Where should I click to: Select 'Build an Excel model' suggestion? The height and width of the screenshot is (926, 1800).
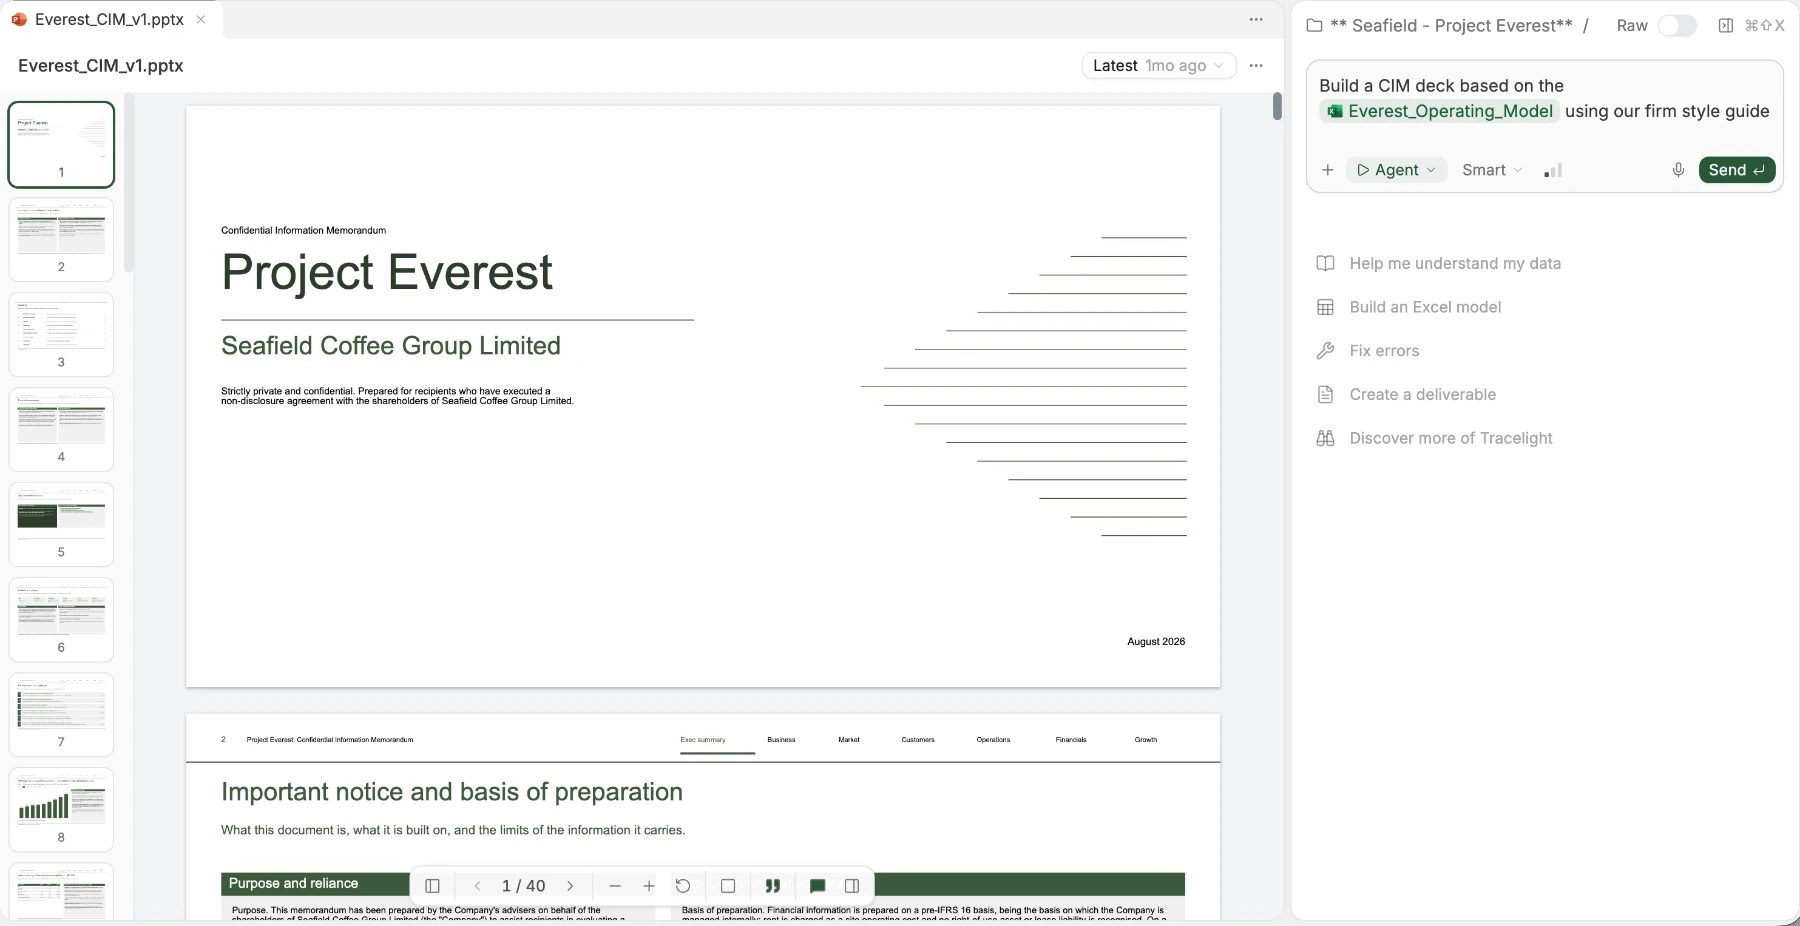click(x=1425, y=307)
